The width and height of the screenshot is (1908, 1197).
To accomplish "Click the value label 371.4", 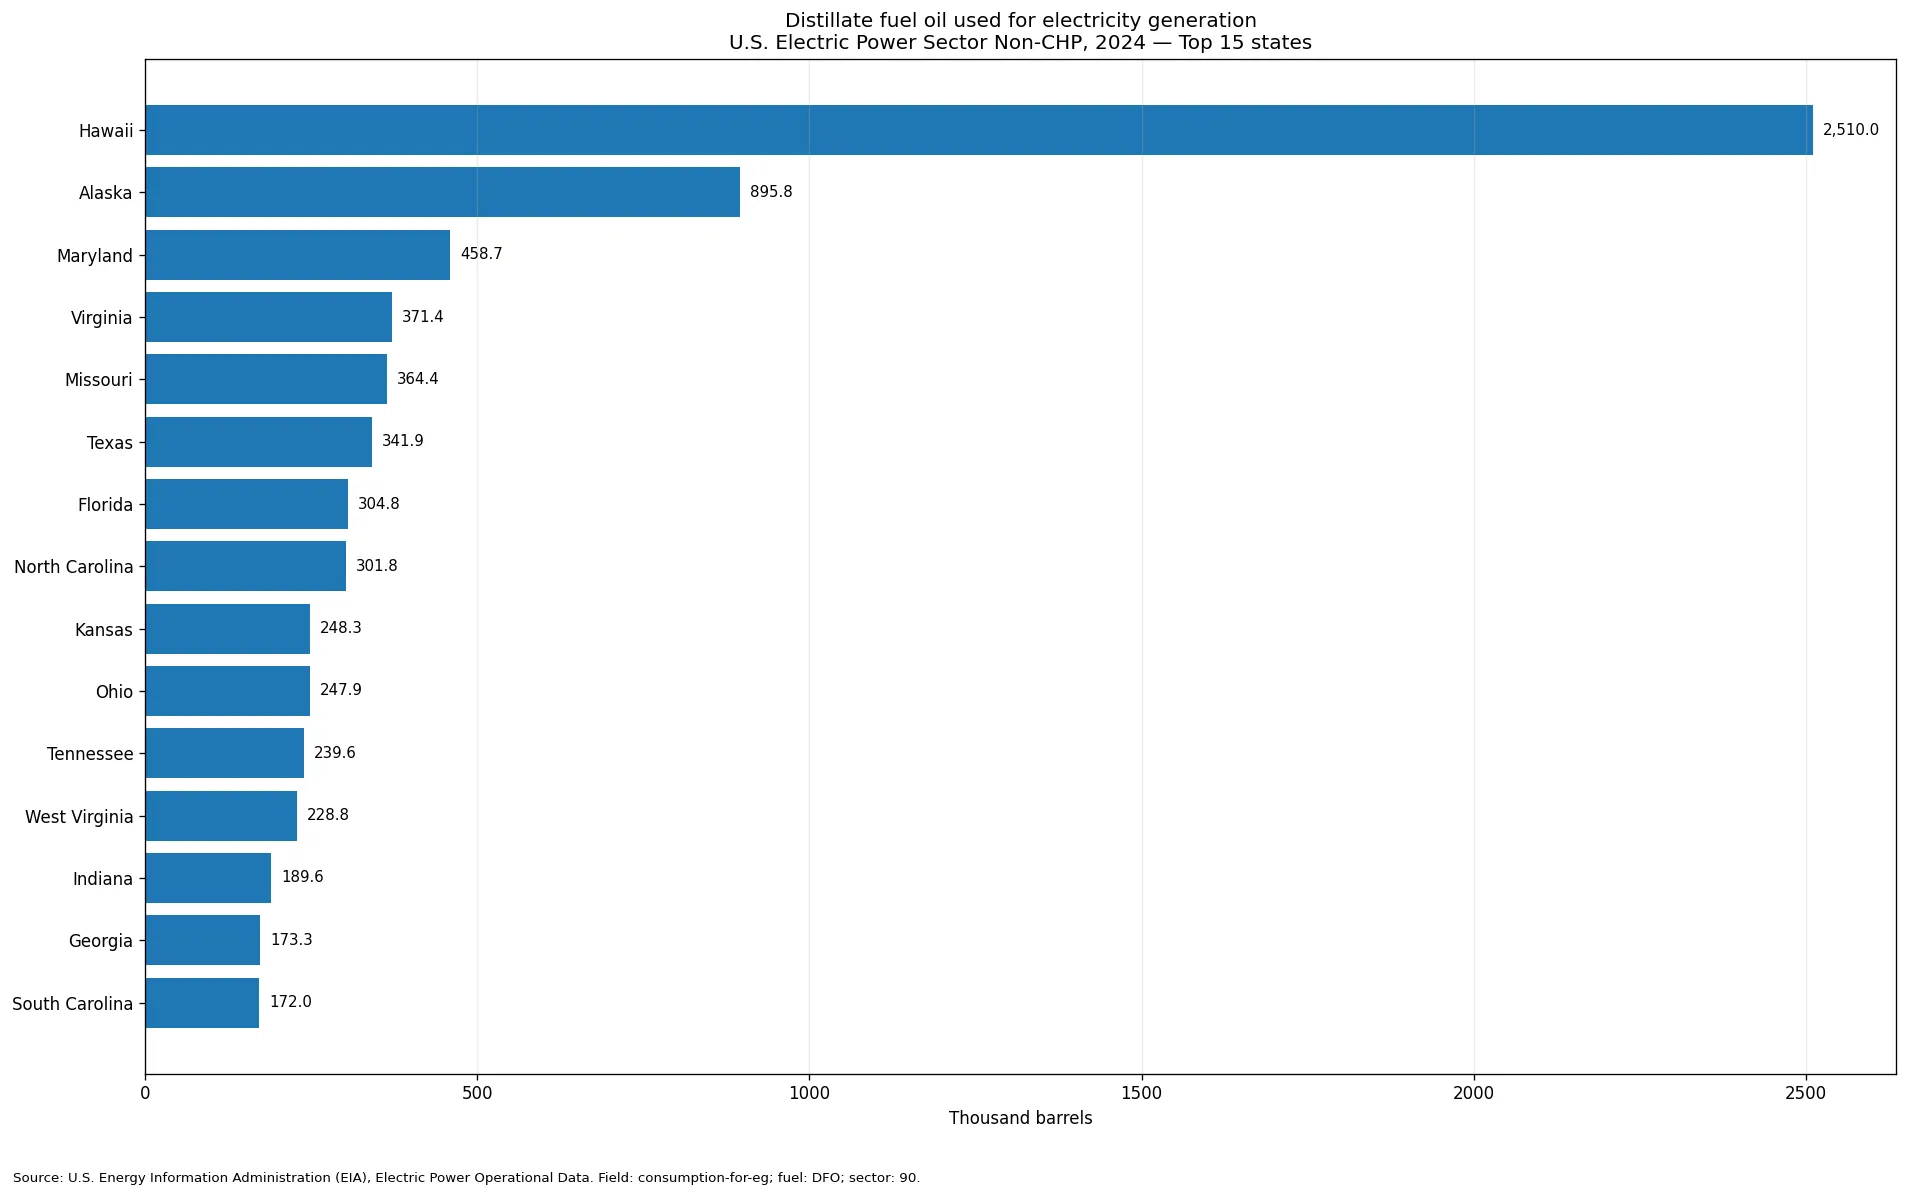I will point(423,317).
